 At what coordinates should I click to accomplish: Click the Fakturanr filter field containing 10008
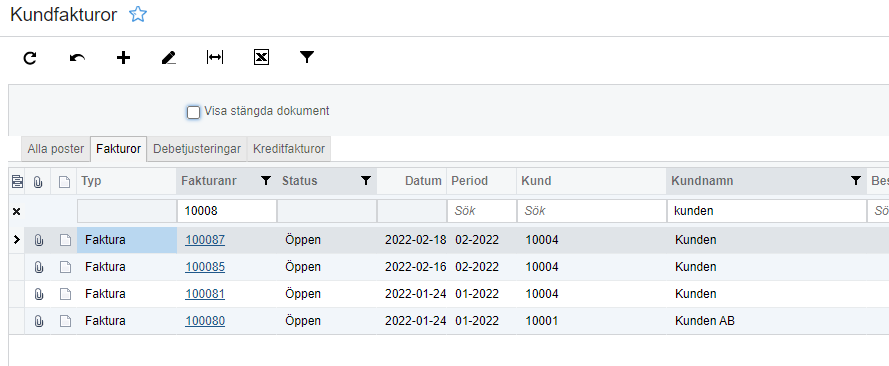(x=227, y=211)
